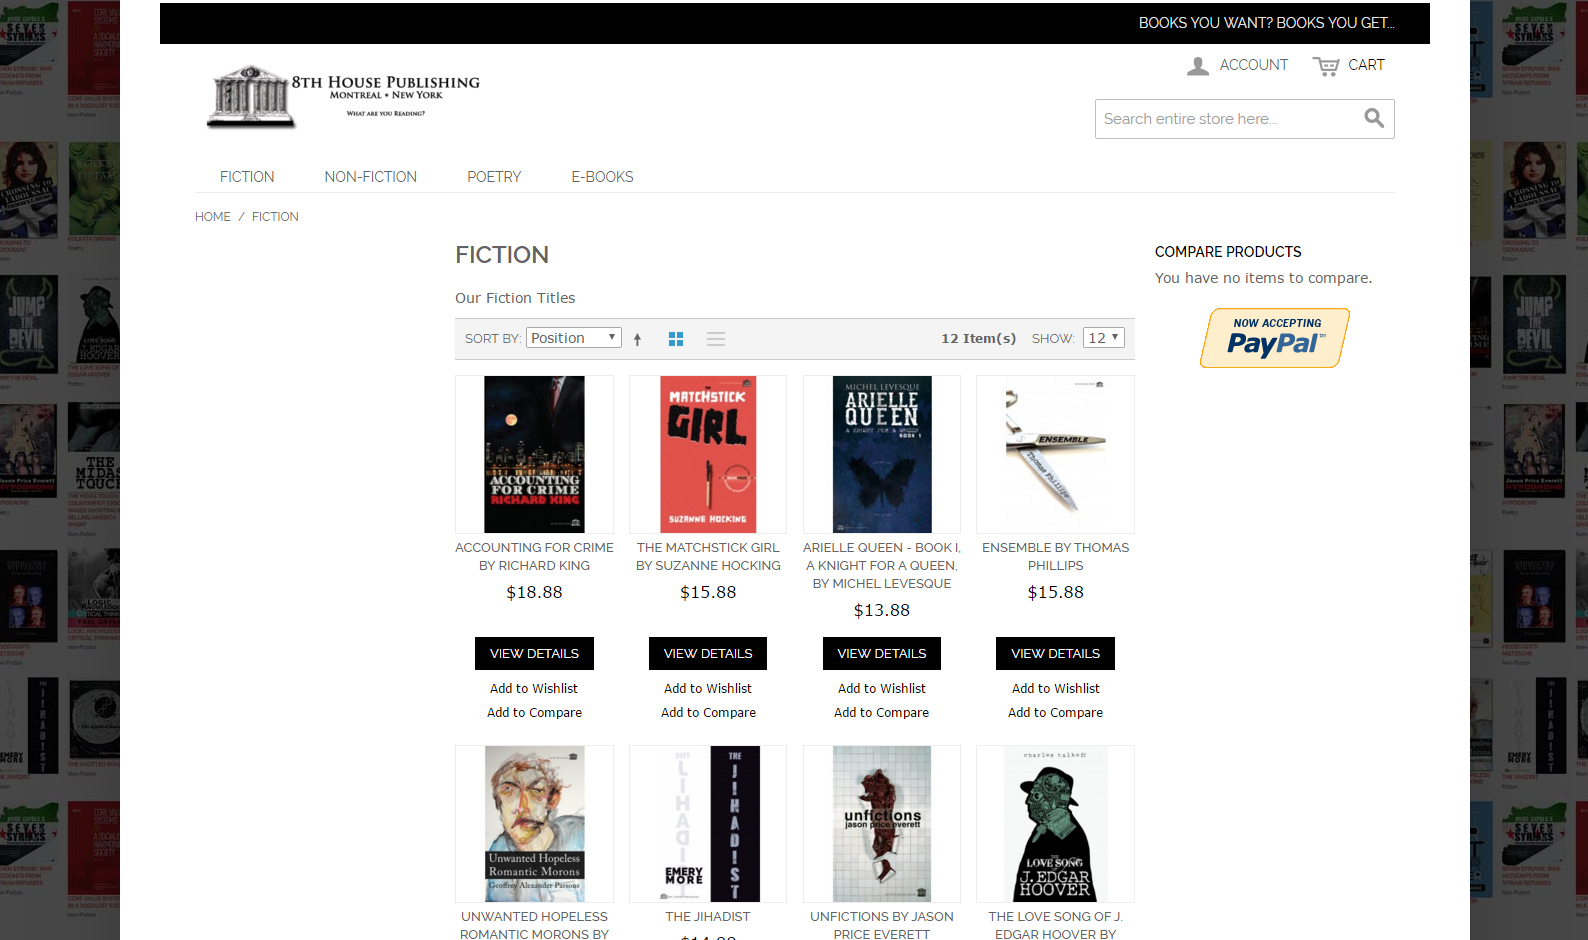
Task: Click the 8th House Publishing logo
Action: [x=343, y=97]
